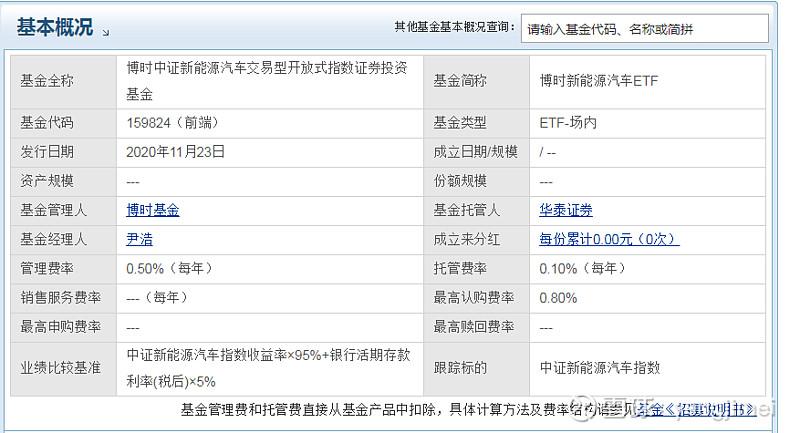The image size is (800, 433).
Task: Click the 基金全称 label cell
Action: pos(64,82)
